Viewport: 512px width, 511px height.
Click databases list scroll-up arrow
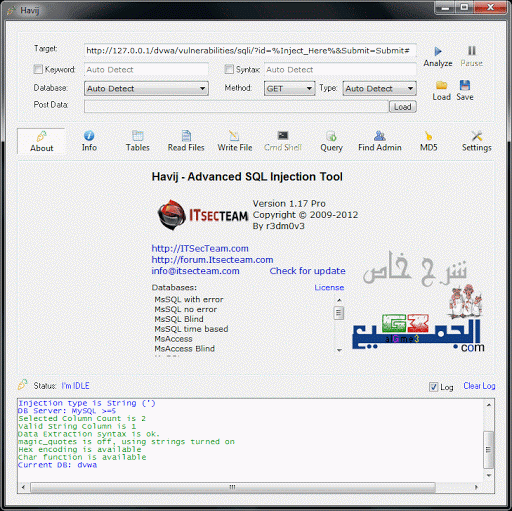pos(339,300)
